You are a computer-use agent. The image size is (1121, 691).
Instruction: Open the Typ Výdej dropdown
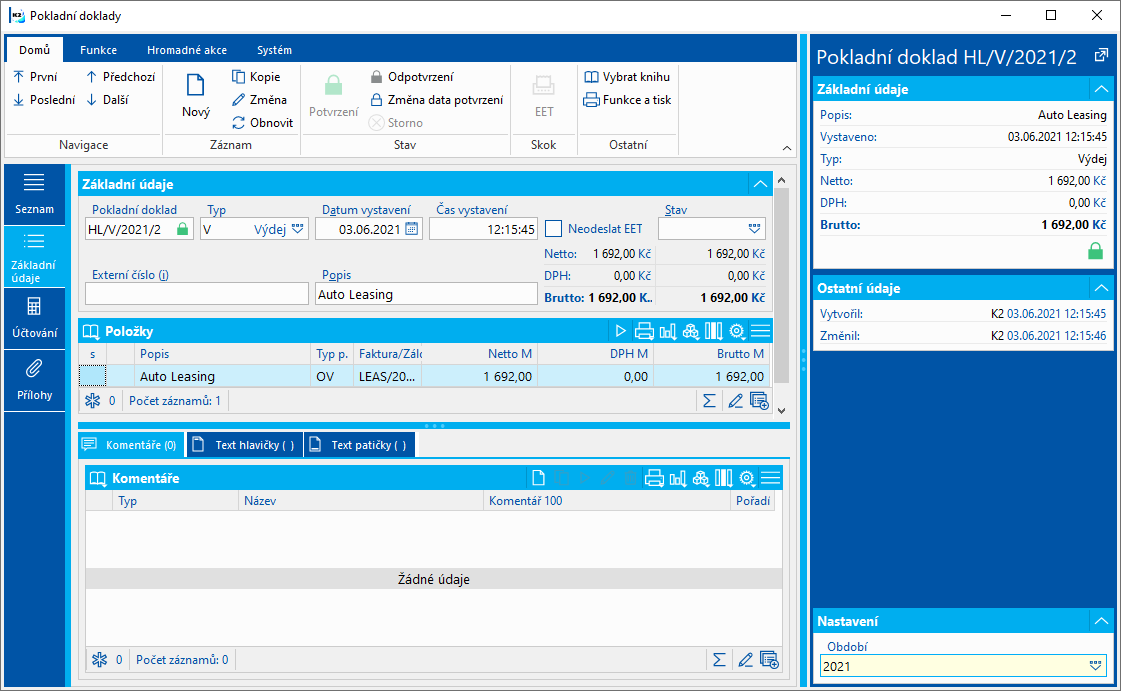coord(297,229)
